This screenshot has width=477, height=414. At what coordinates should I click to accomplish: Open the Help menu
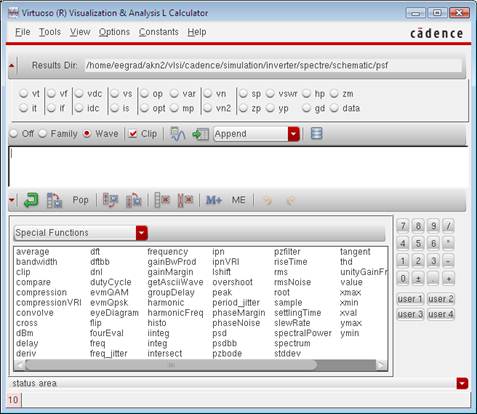click(x=197, y=32)
